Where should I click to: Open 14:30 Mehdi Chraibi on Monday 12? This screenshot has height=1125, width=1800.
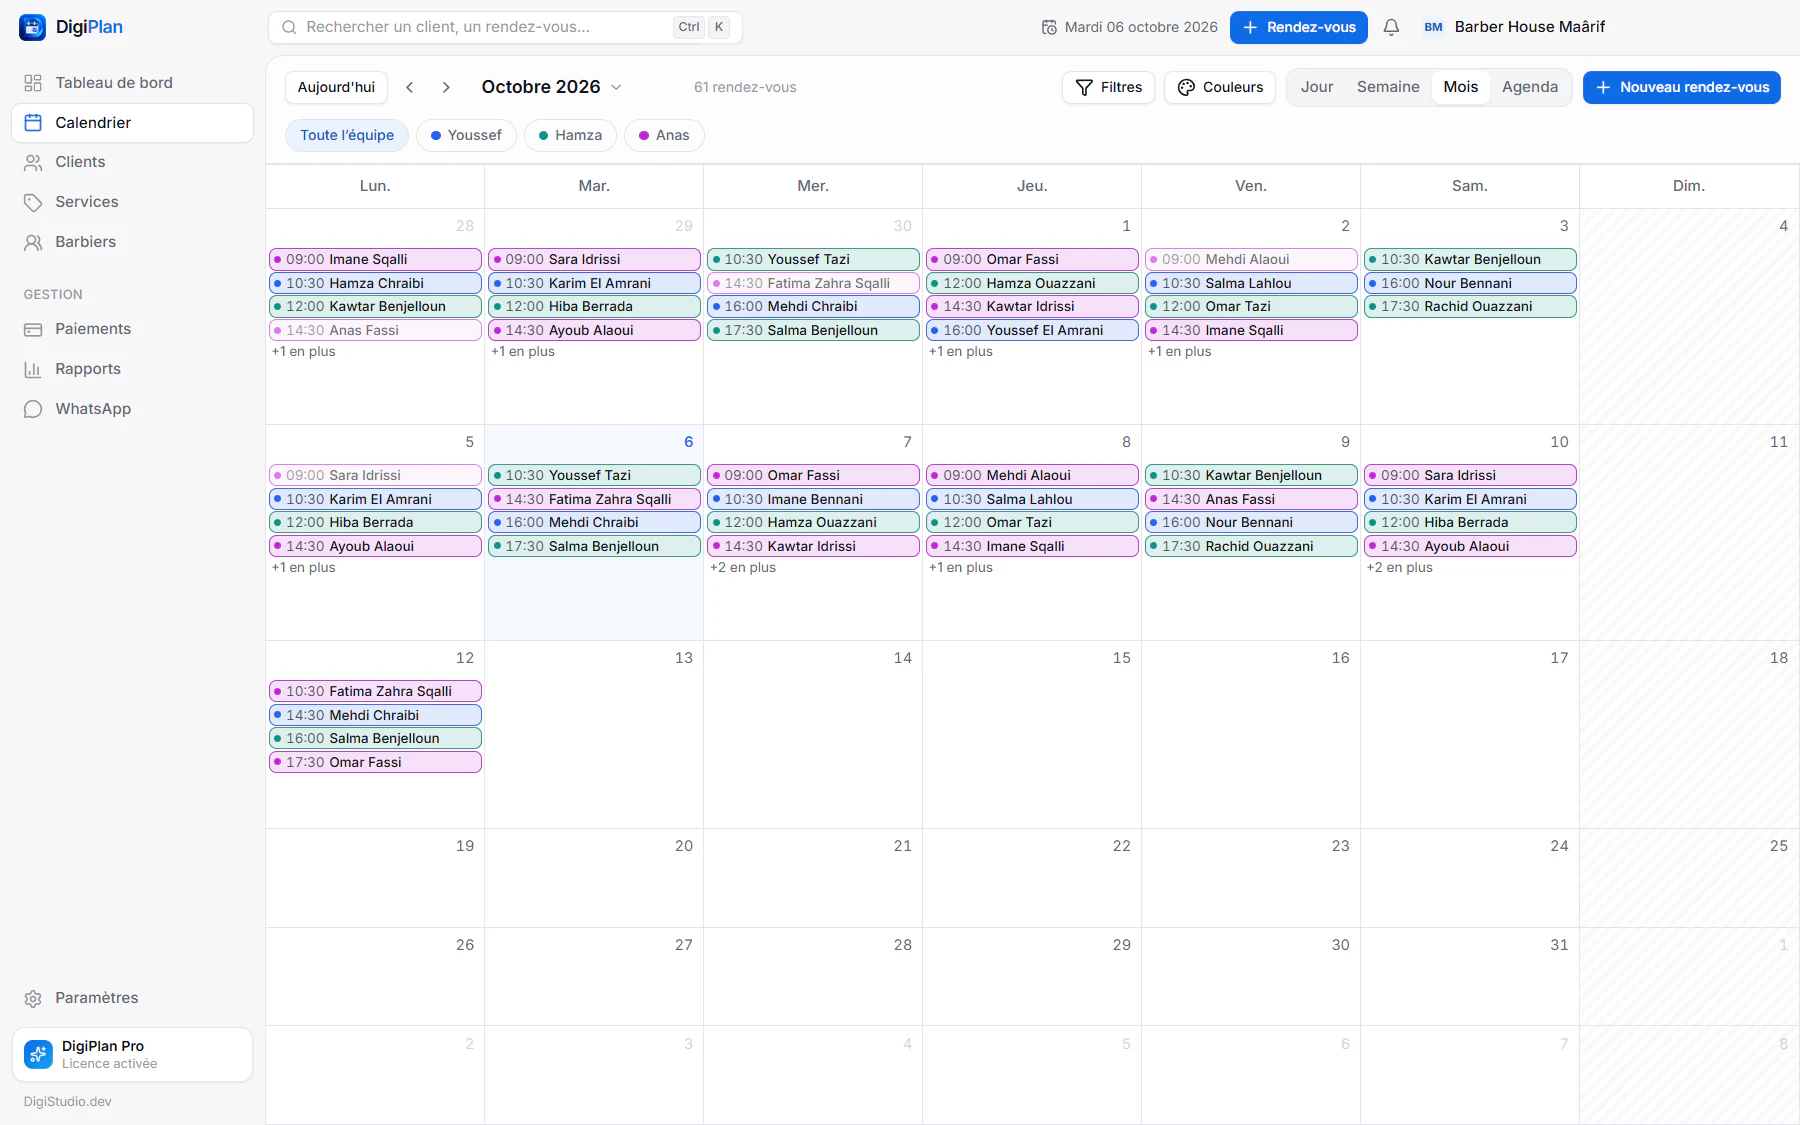click(x=375, y=715)
